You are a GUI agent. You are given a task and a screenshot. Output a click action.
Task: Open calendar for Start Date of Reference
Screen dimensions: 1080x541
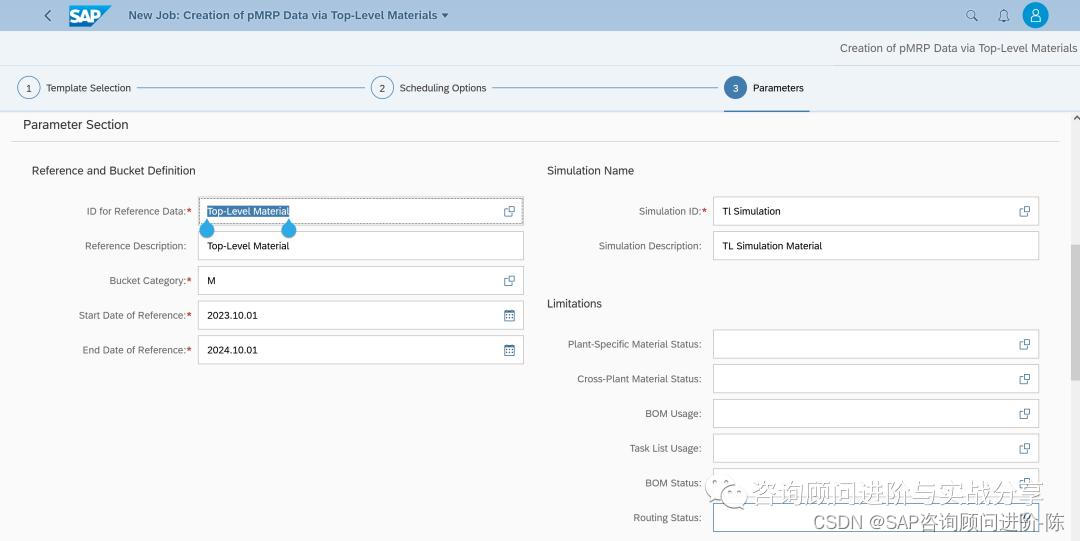click(x=509, y=315)
